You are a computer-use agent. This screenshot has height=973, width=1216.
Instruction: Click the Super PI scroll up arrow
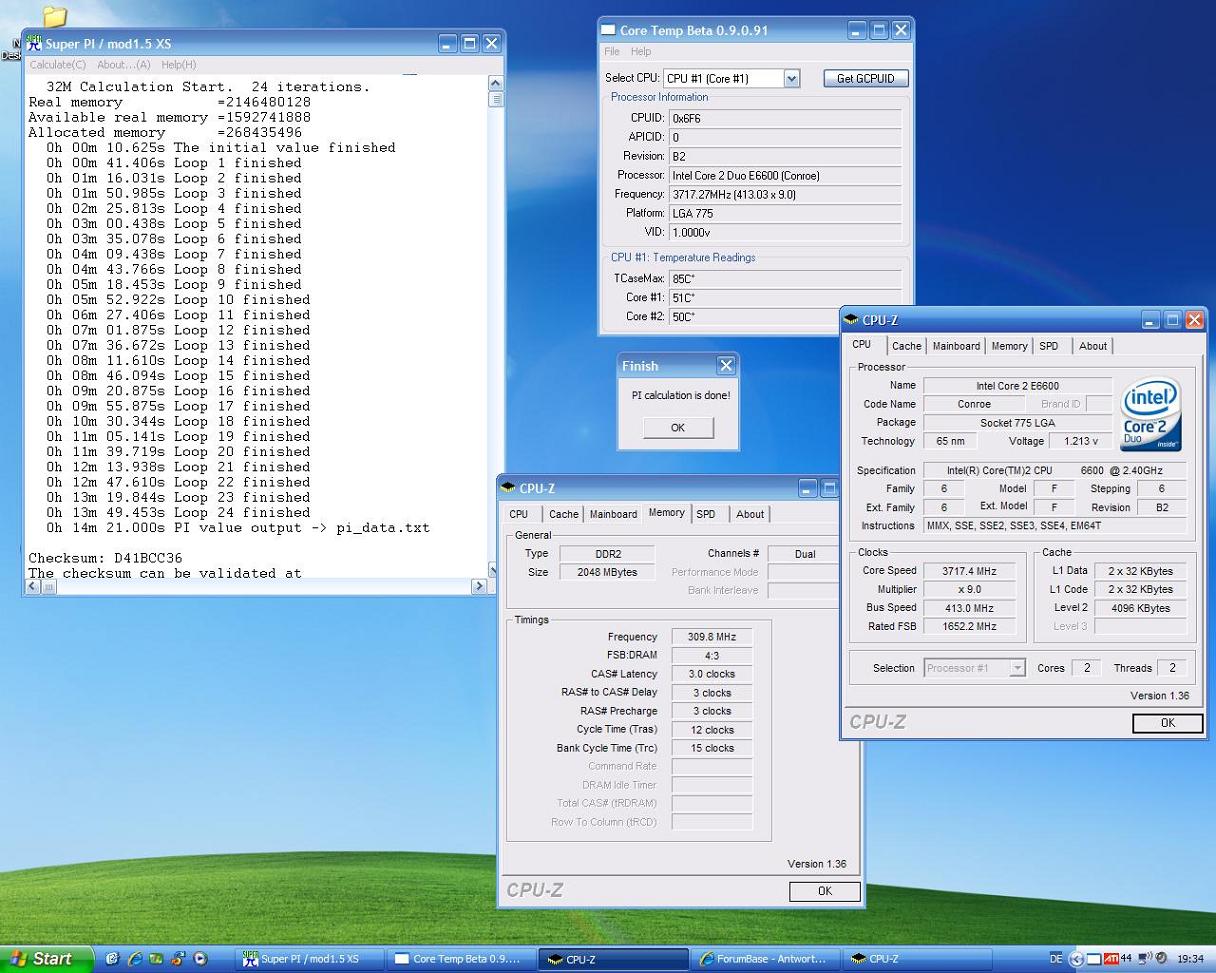[495, 84]
